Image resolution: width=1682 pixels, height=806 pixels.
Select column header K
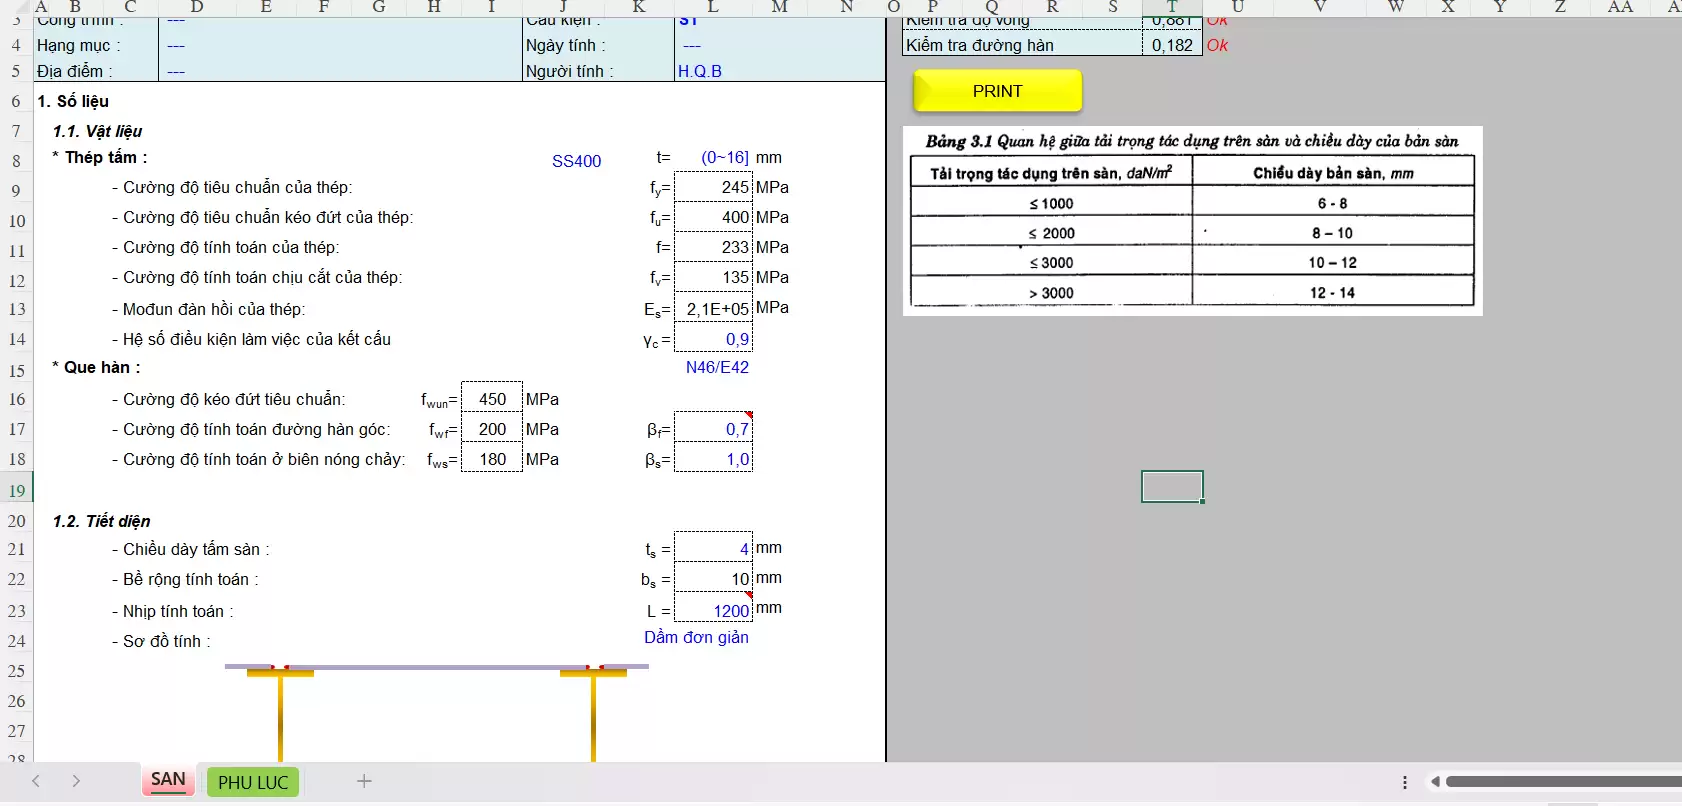point(638,7)
